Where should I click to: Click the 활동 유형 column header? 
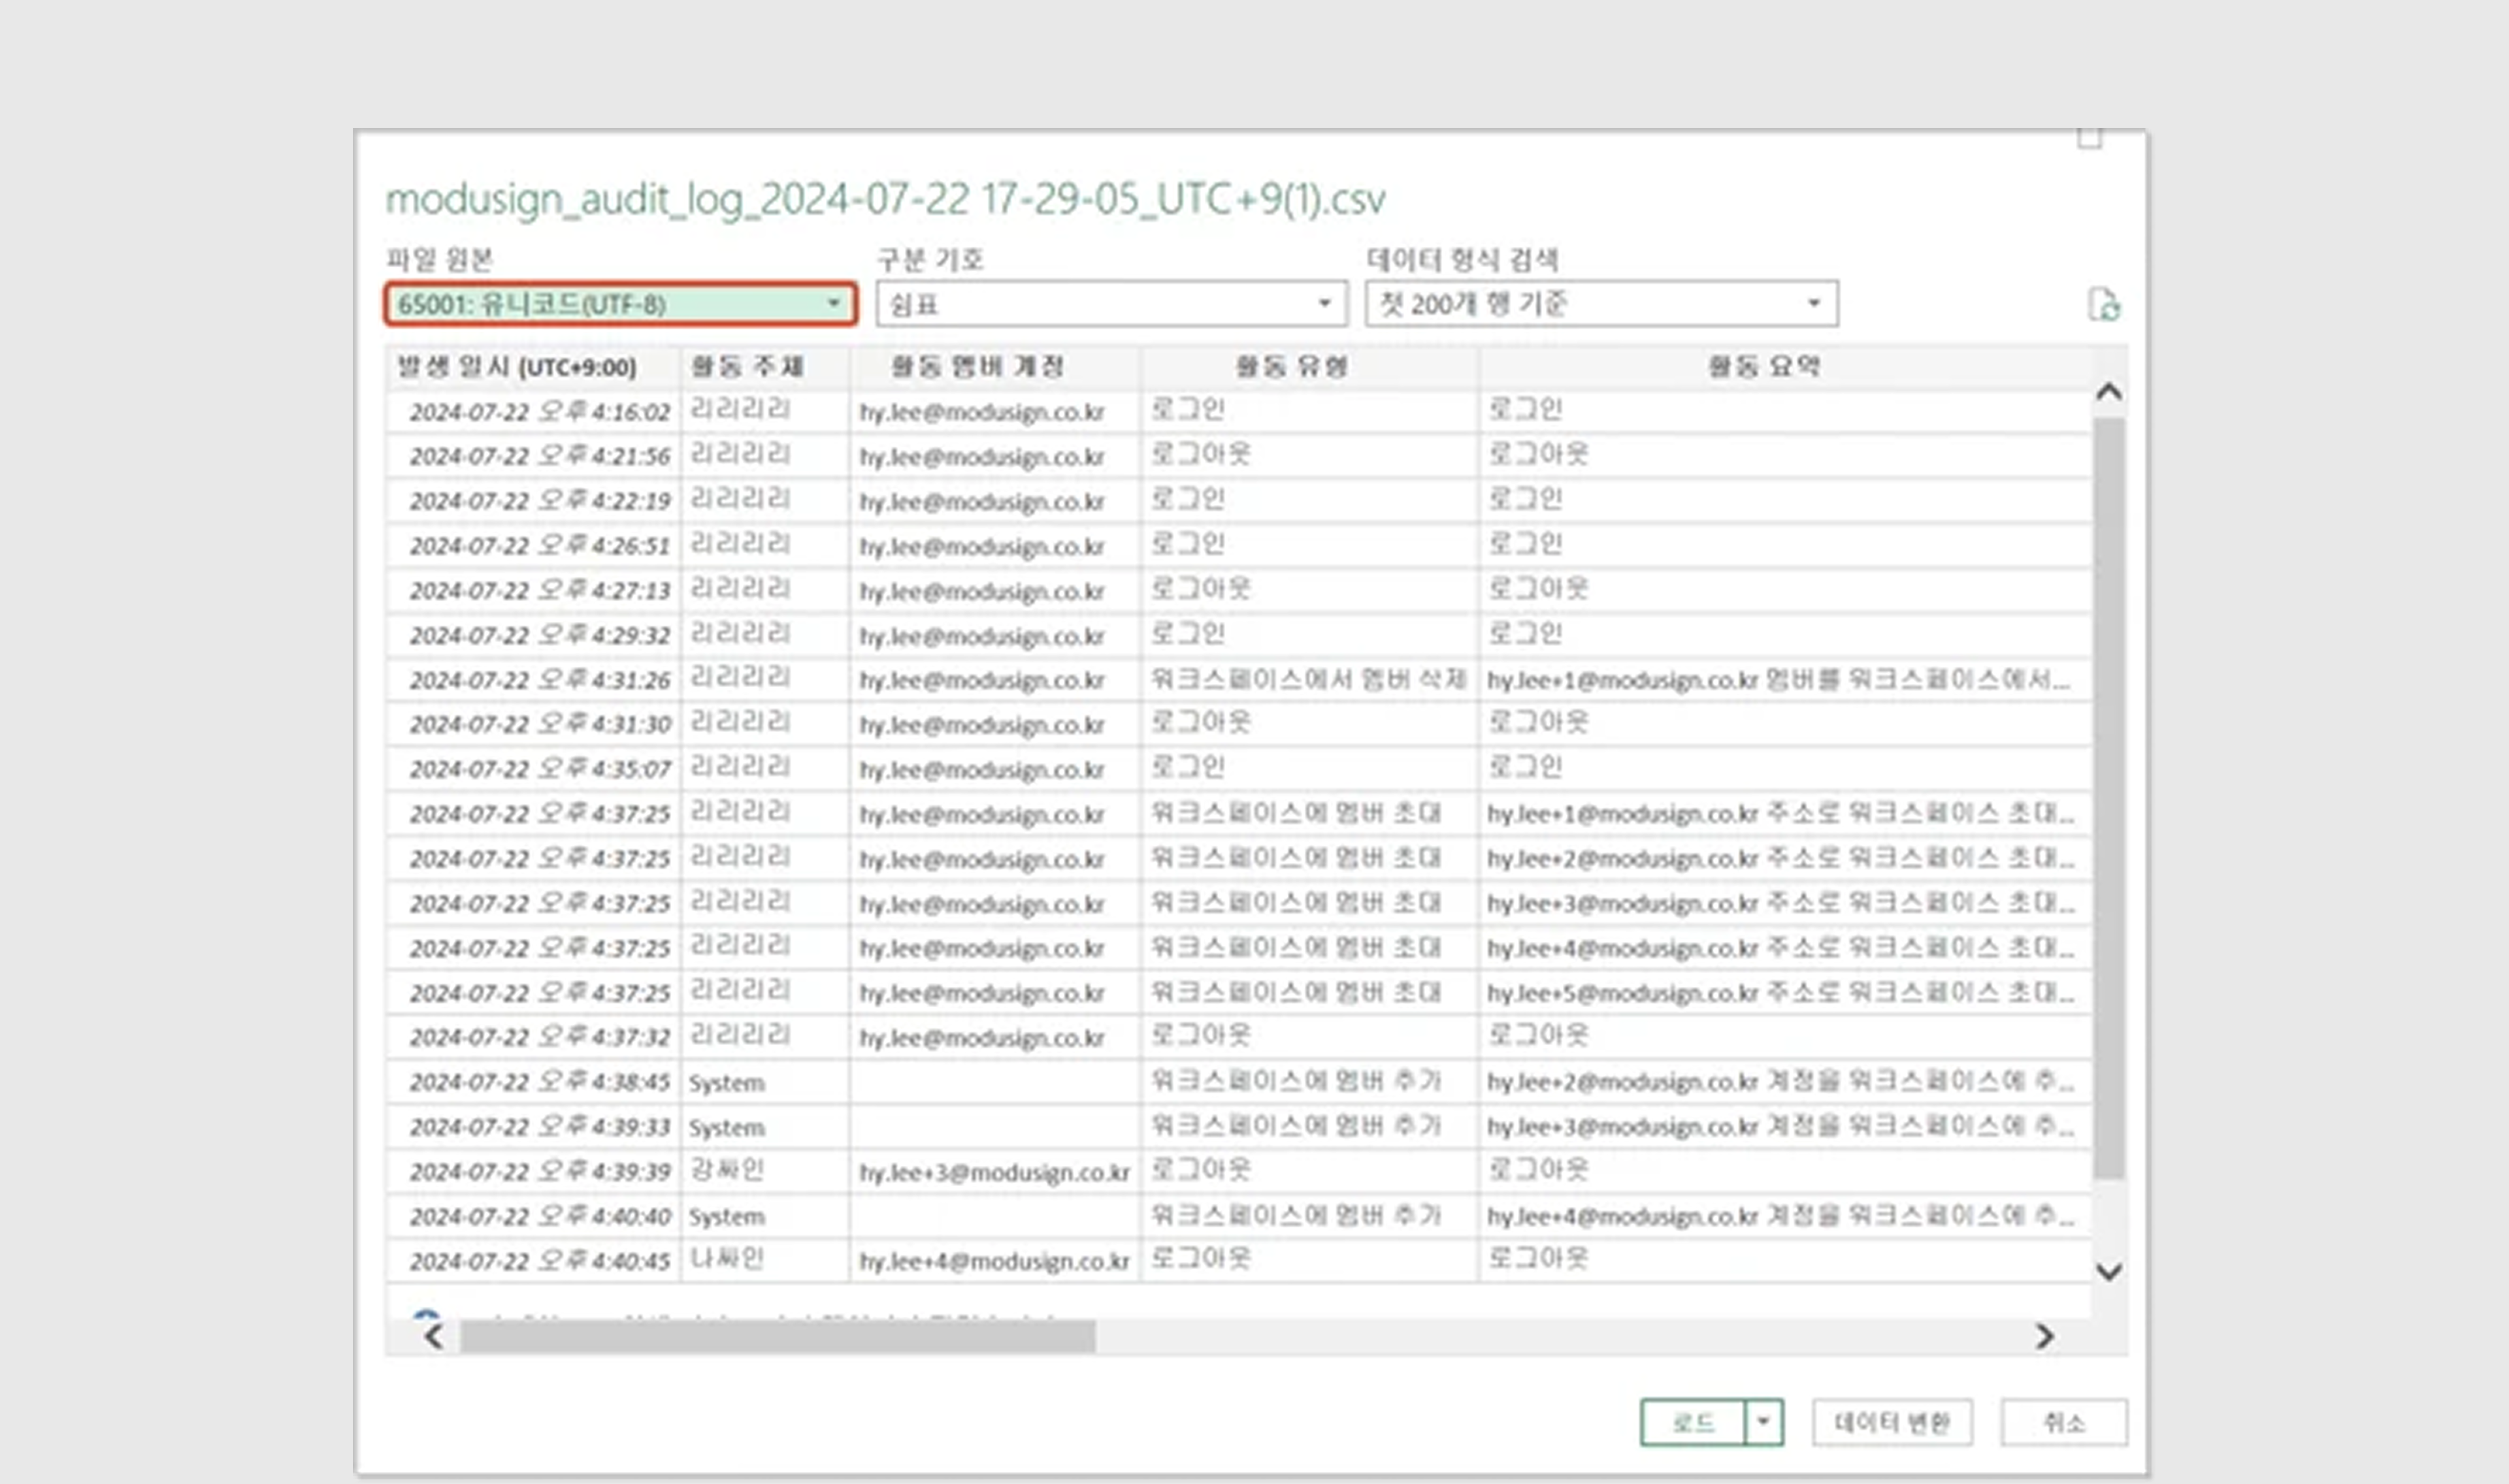[1291, 367]
